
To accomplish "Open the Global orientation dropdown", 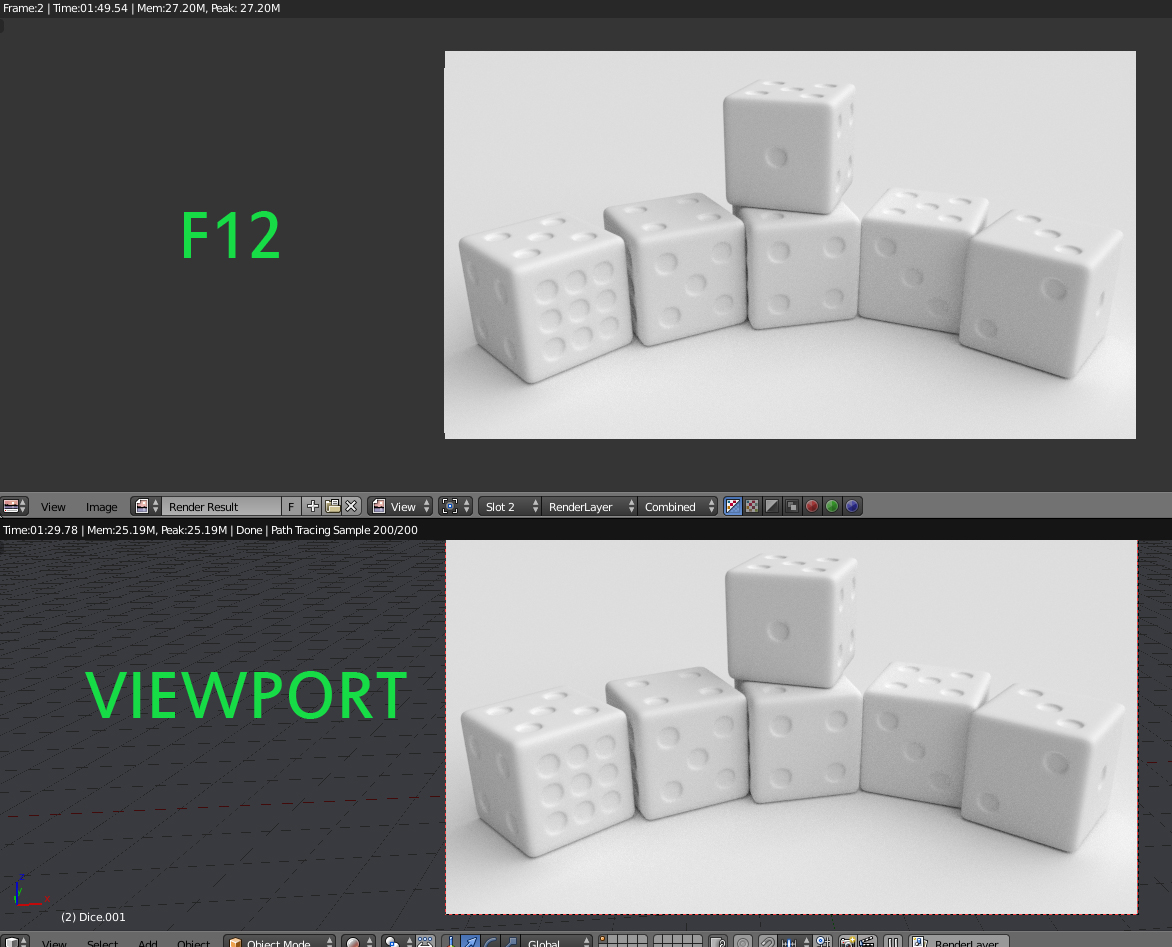I will [x=557, y=943].
